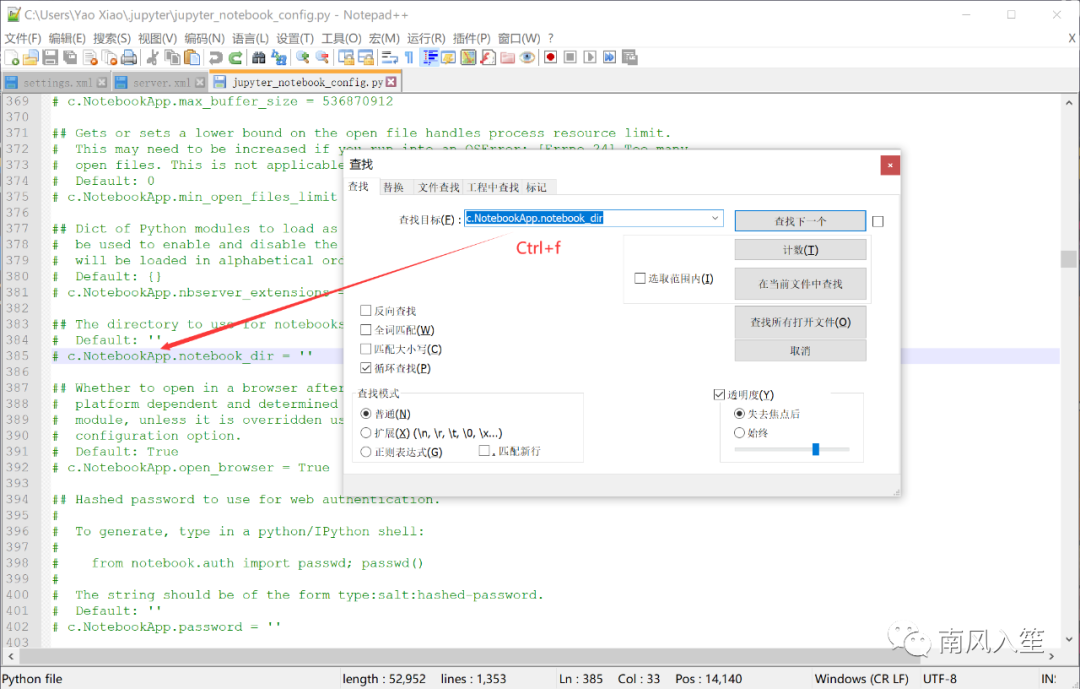Open the Function List toolbar icon

488,57
